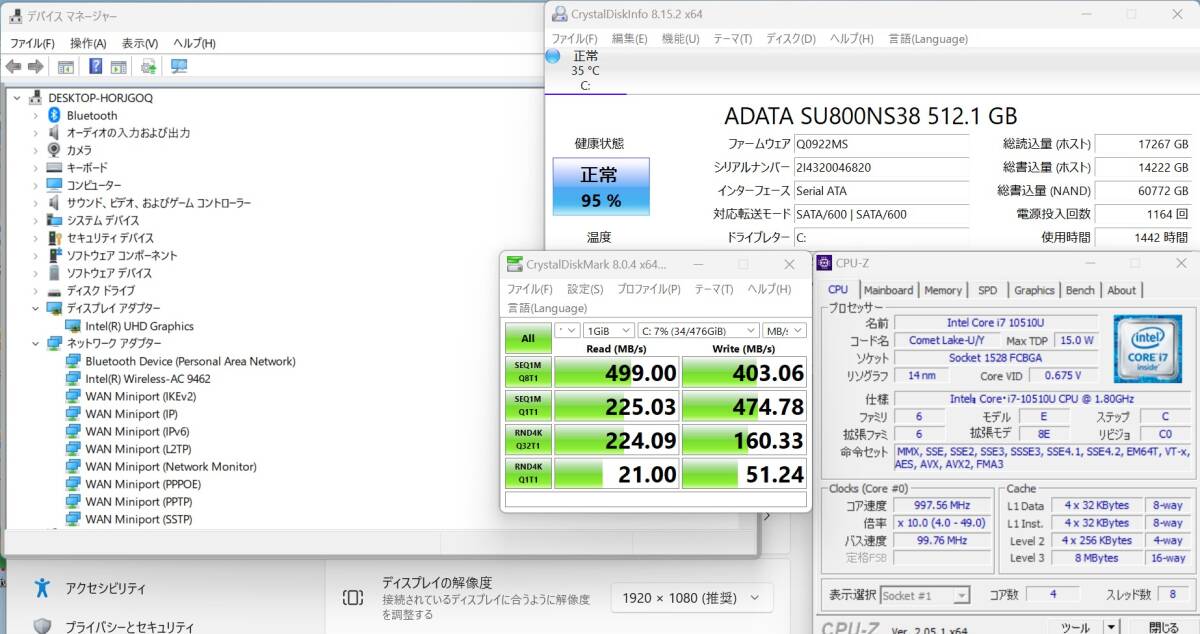Click the blue disk status orb in CrystalDiskInfo
The image size is (1200, 634).
click(x=553, y=57)
